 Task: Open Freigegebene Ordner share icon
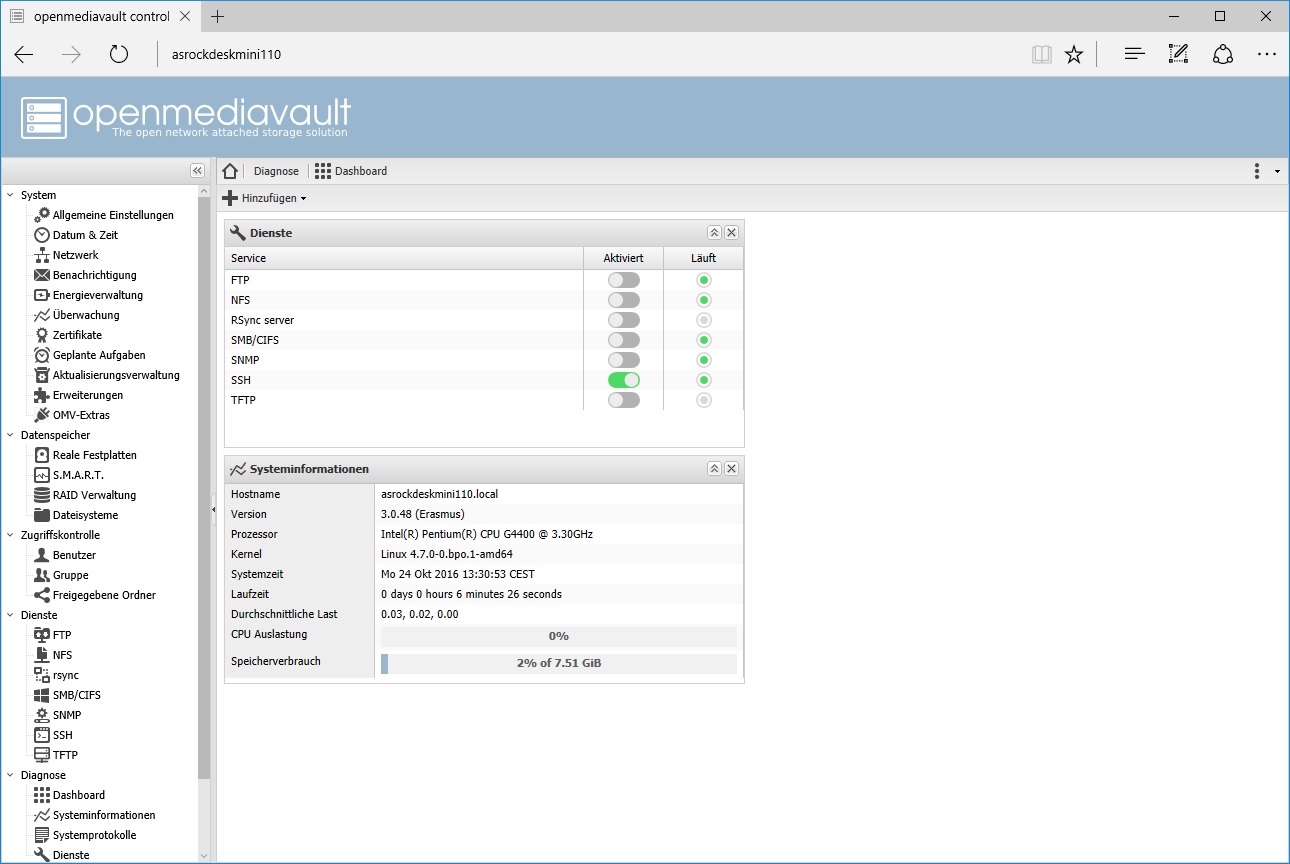click(x=42, y=595)
